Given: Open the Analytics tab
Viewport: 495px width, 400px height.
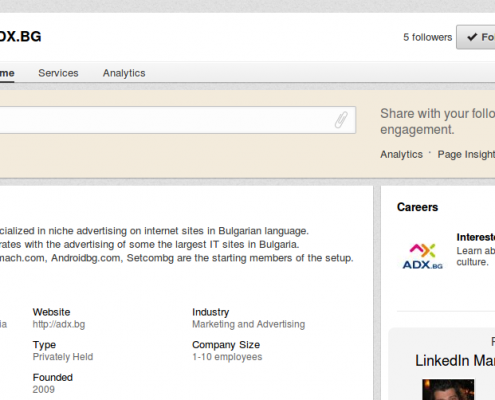Looking at the screenshot, I should pos(124,73).
